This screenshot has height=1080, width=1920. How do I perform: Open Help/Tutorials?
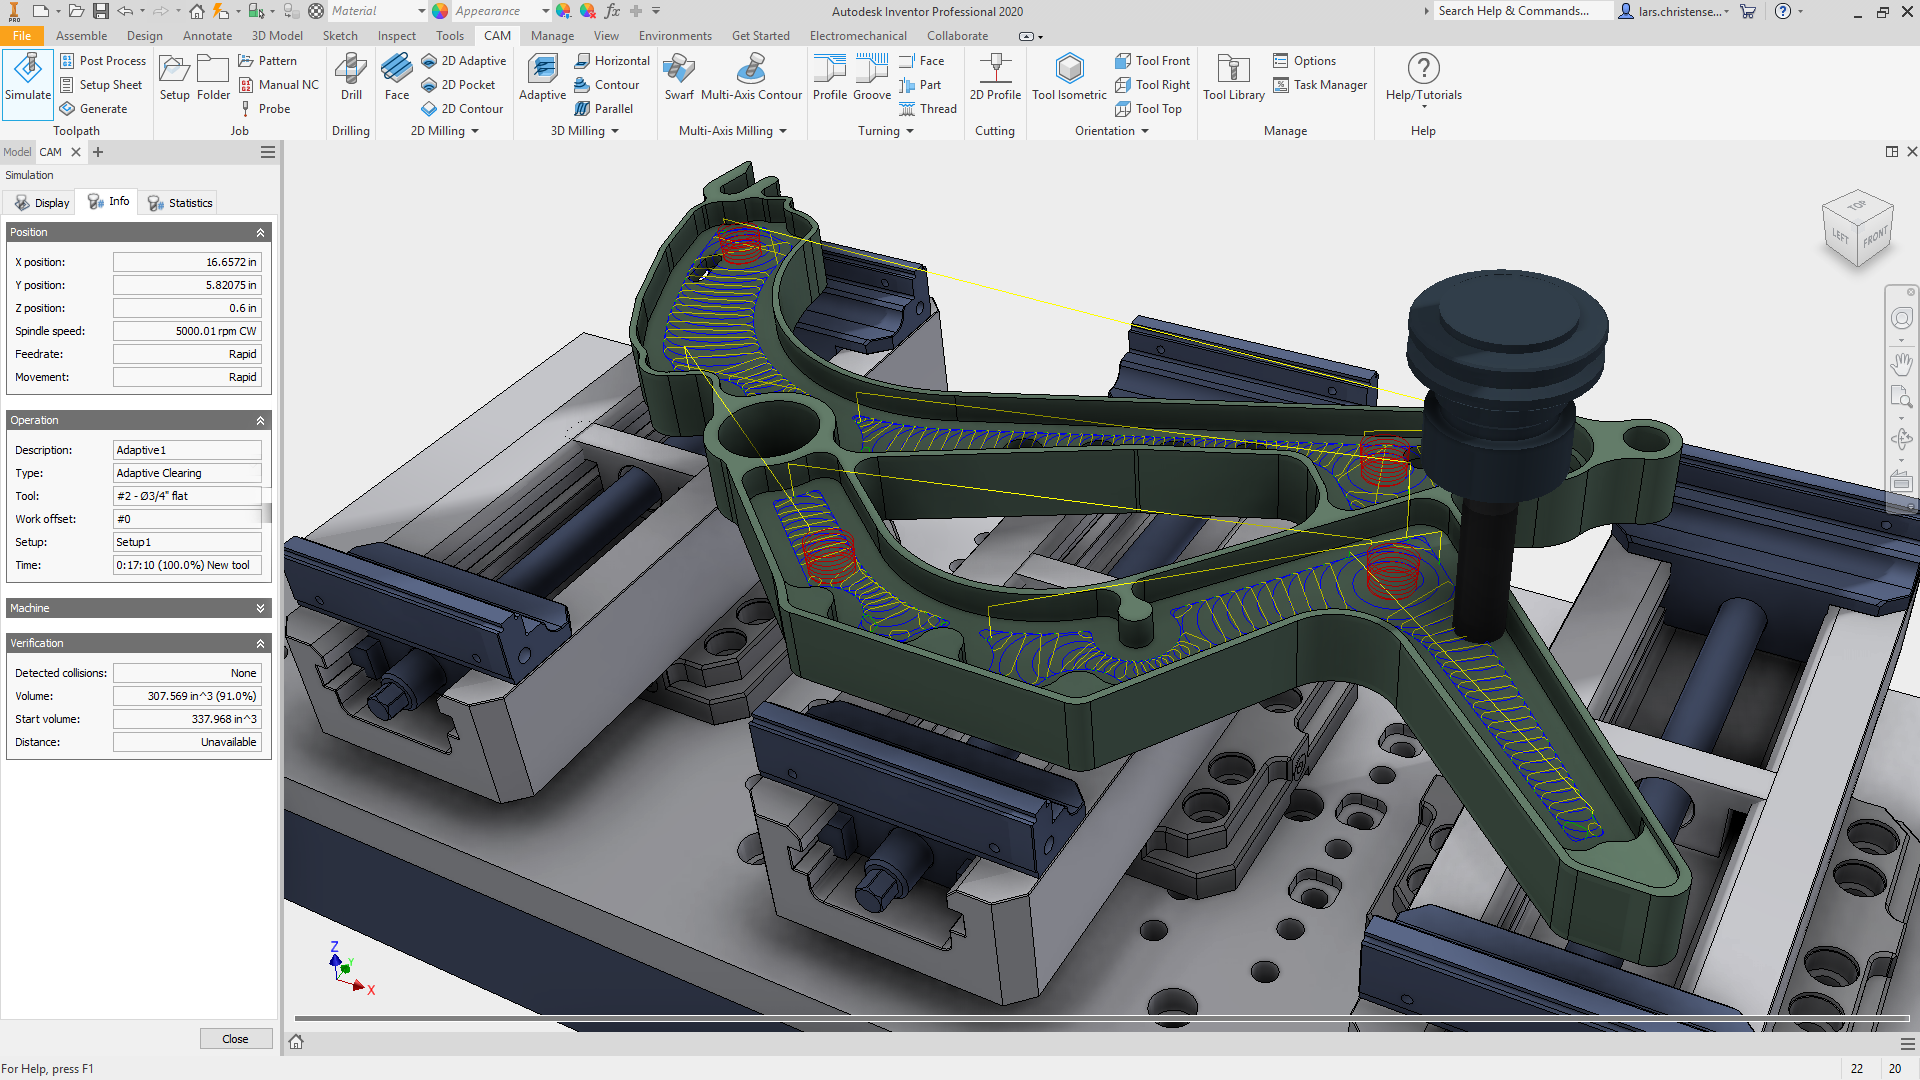click(1423, 80)
